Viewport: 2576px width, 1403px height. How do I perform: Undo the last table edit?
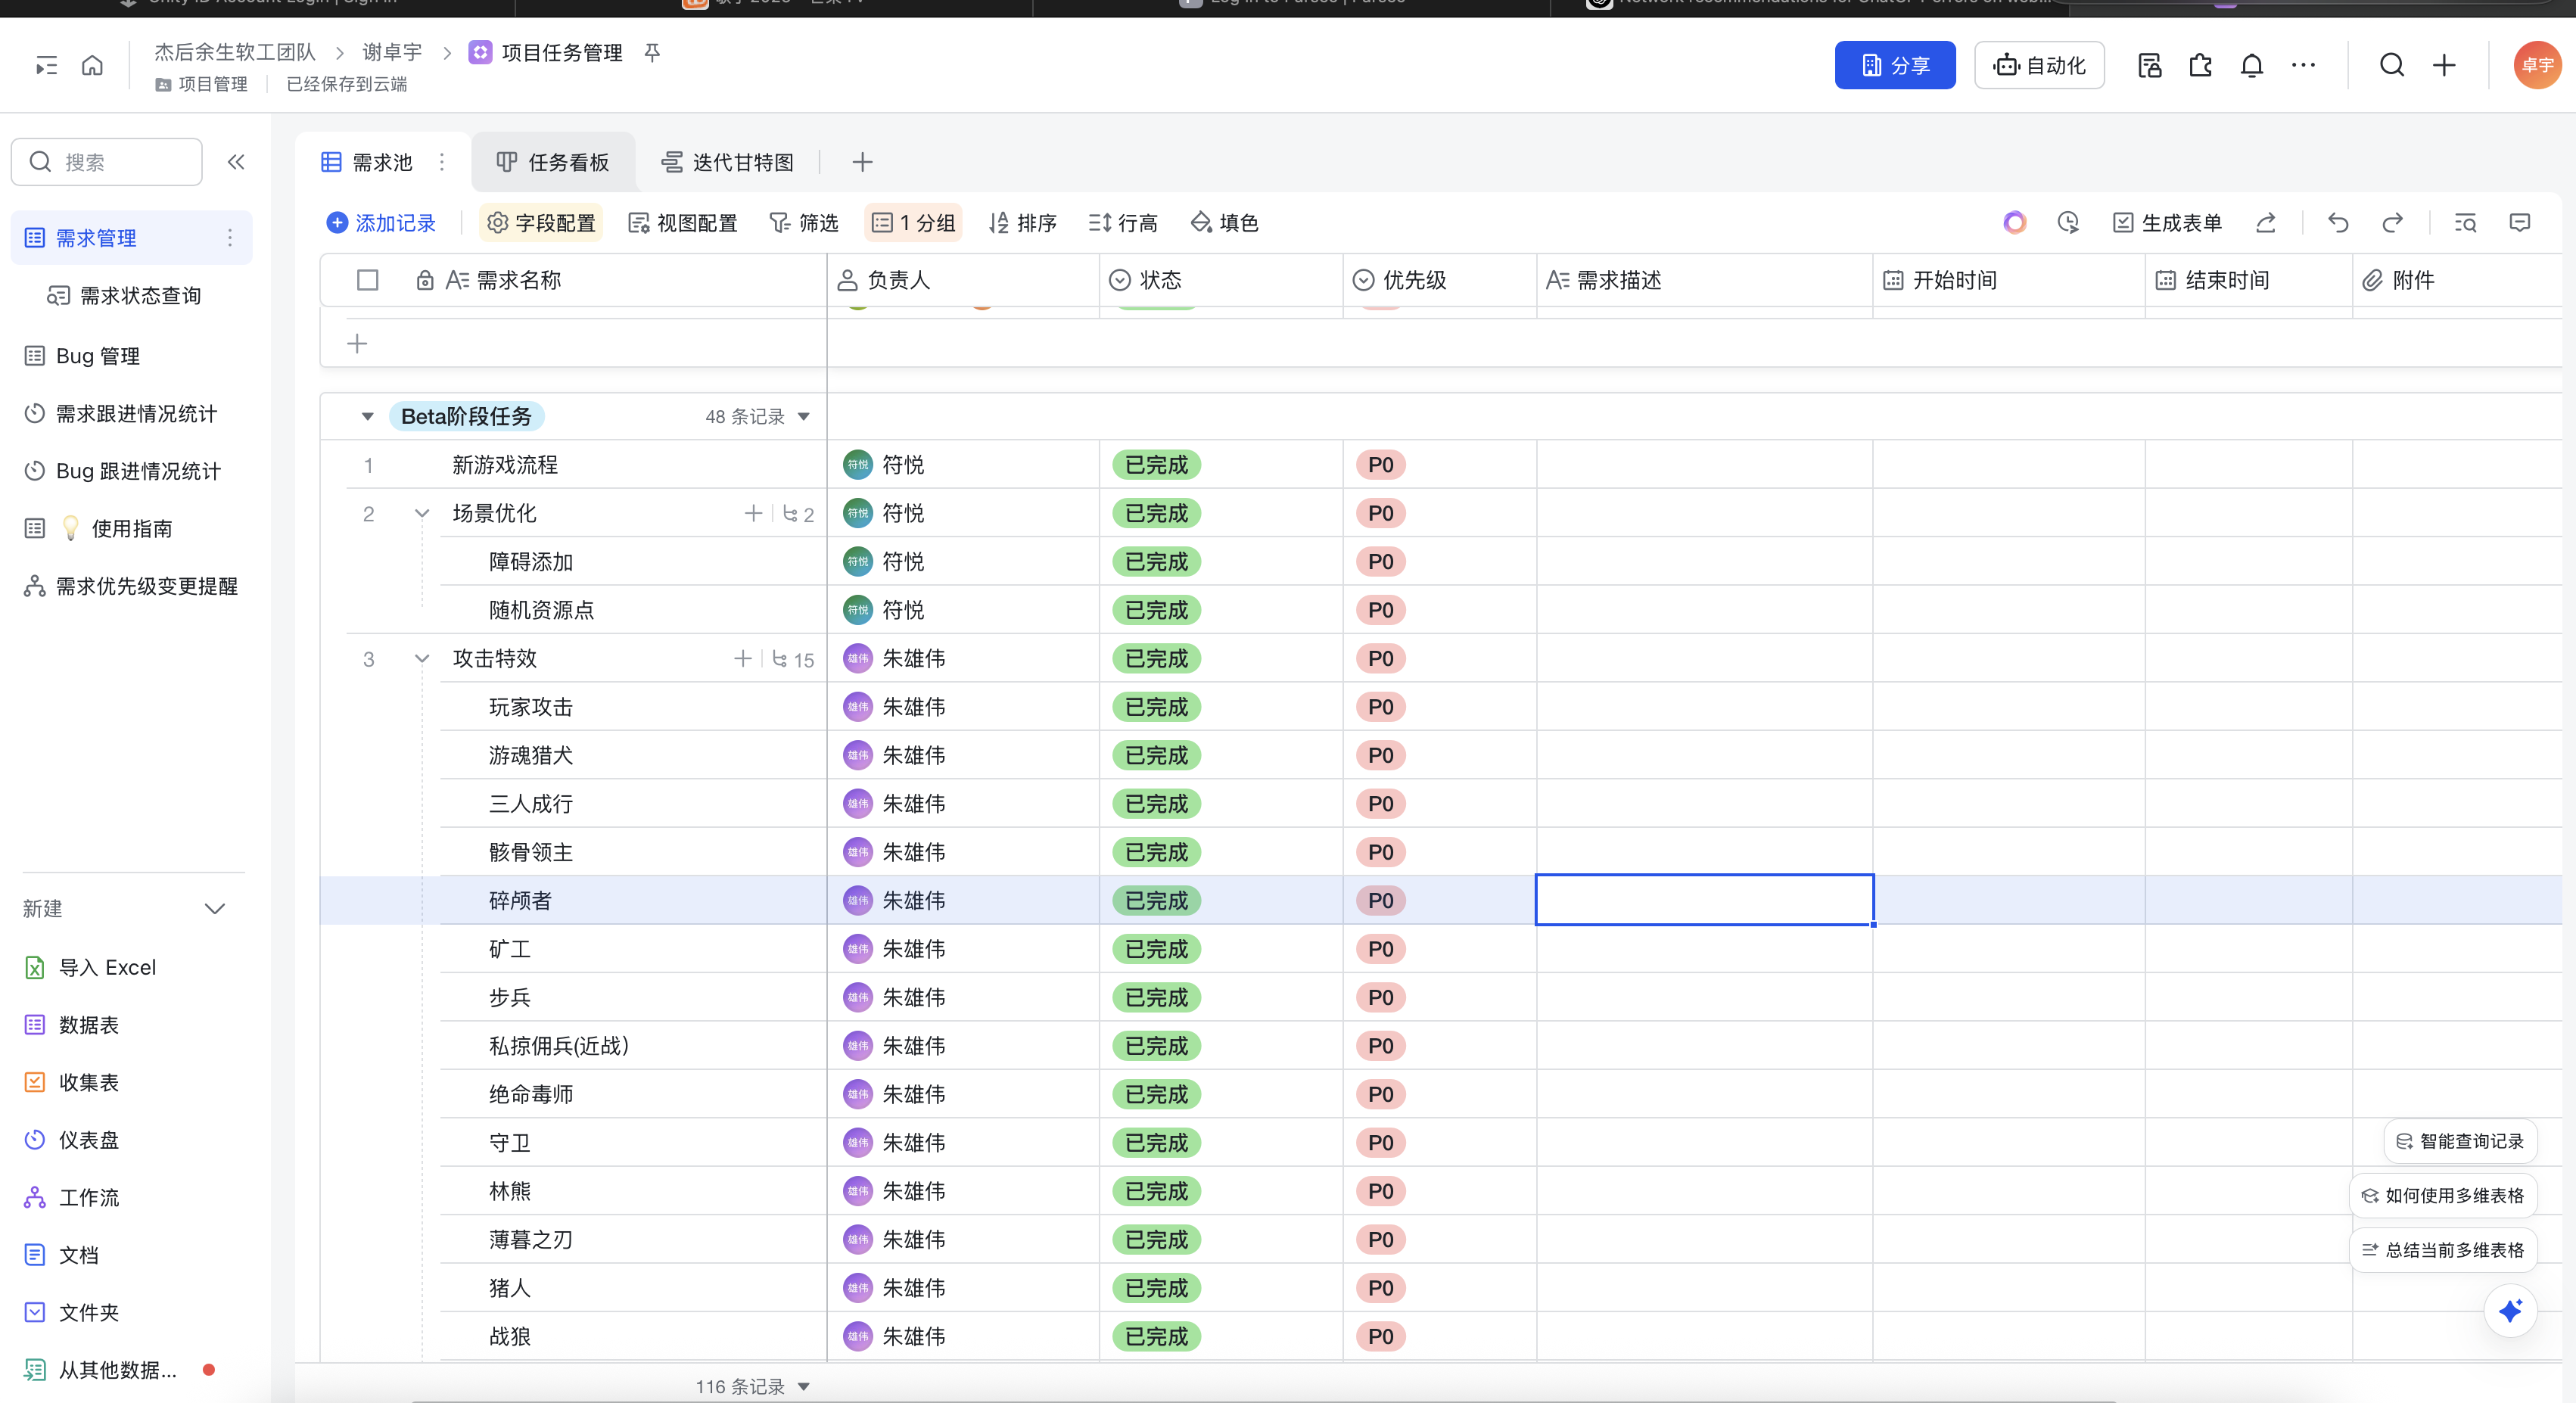(x=2338, y=222)
